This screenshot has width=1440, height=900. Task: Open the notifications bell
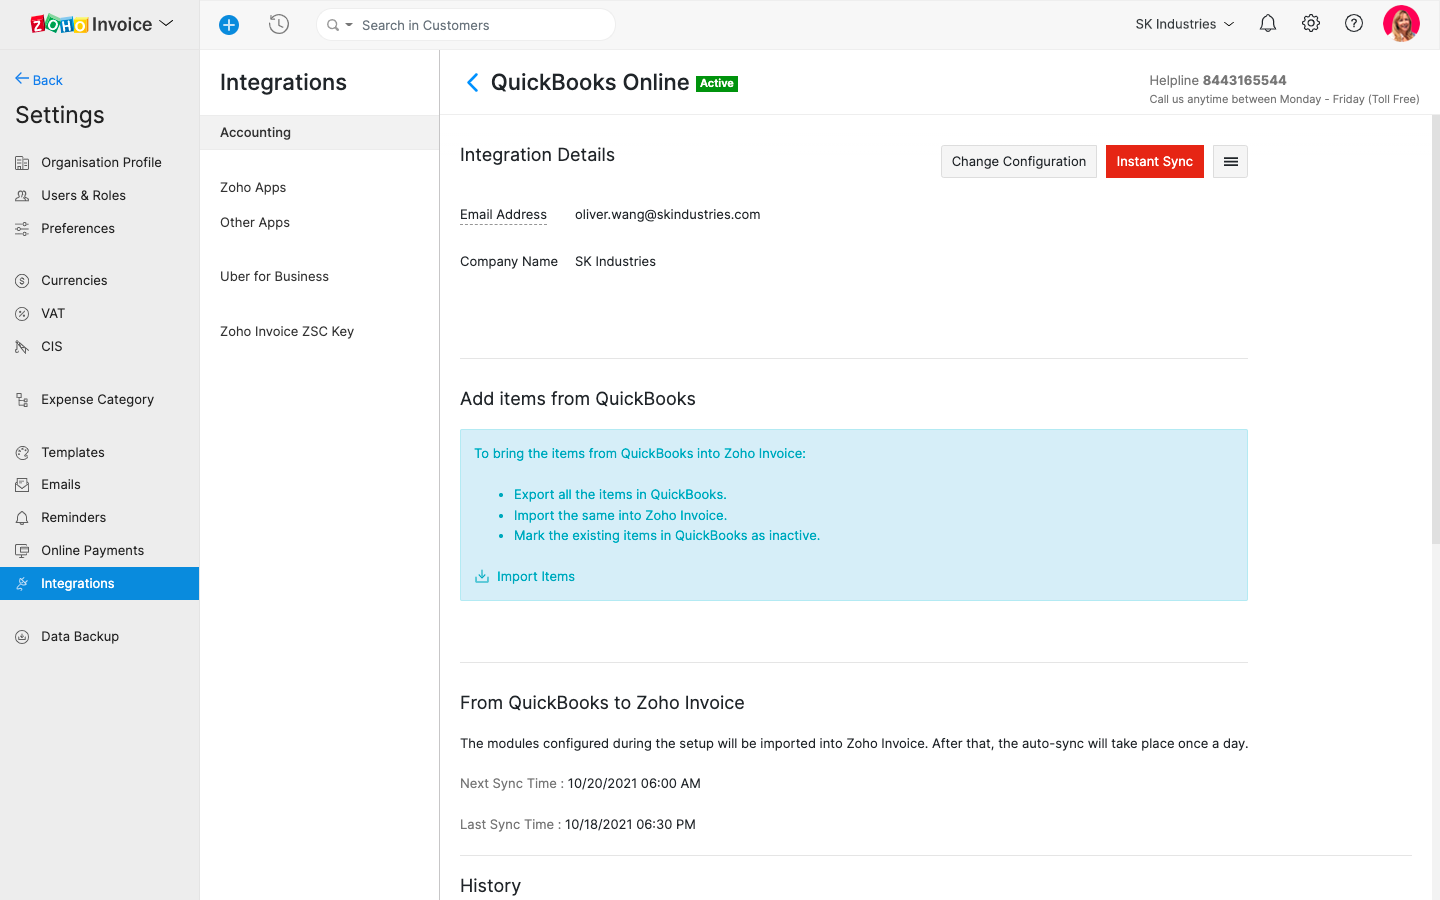pyautogui.click(x=1267, y=24)
